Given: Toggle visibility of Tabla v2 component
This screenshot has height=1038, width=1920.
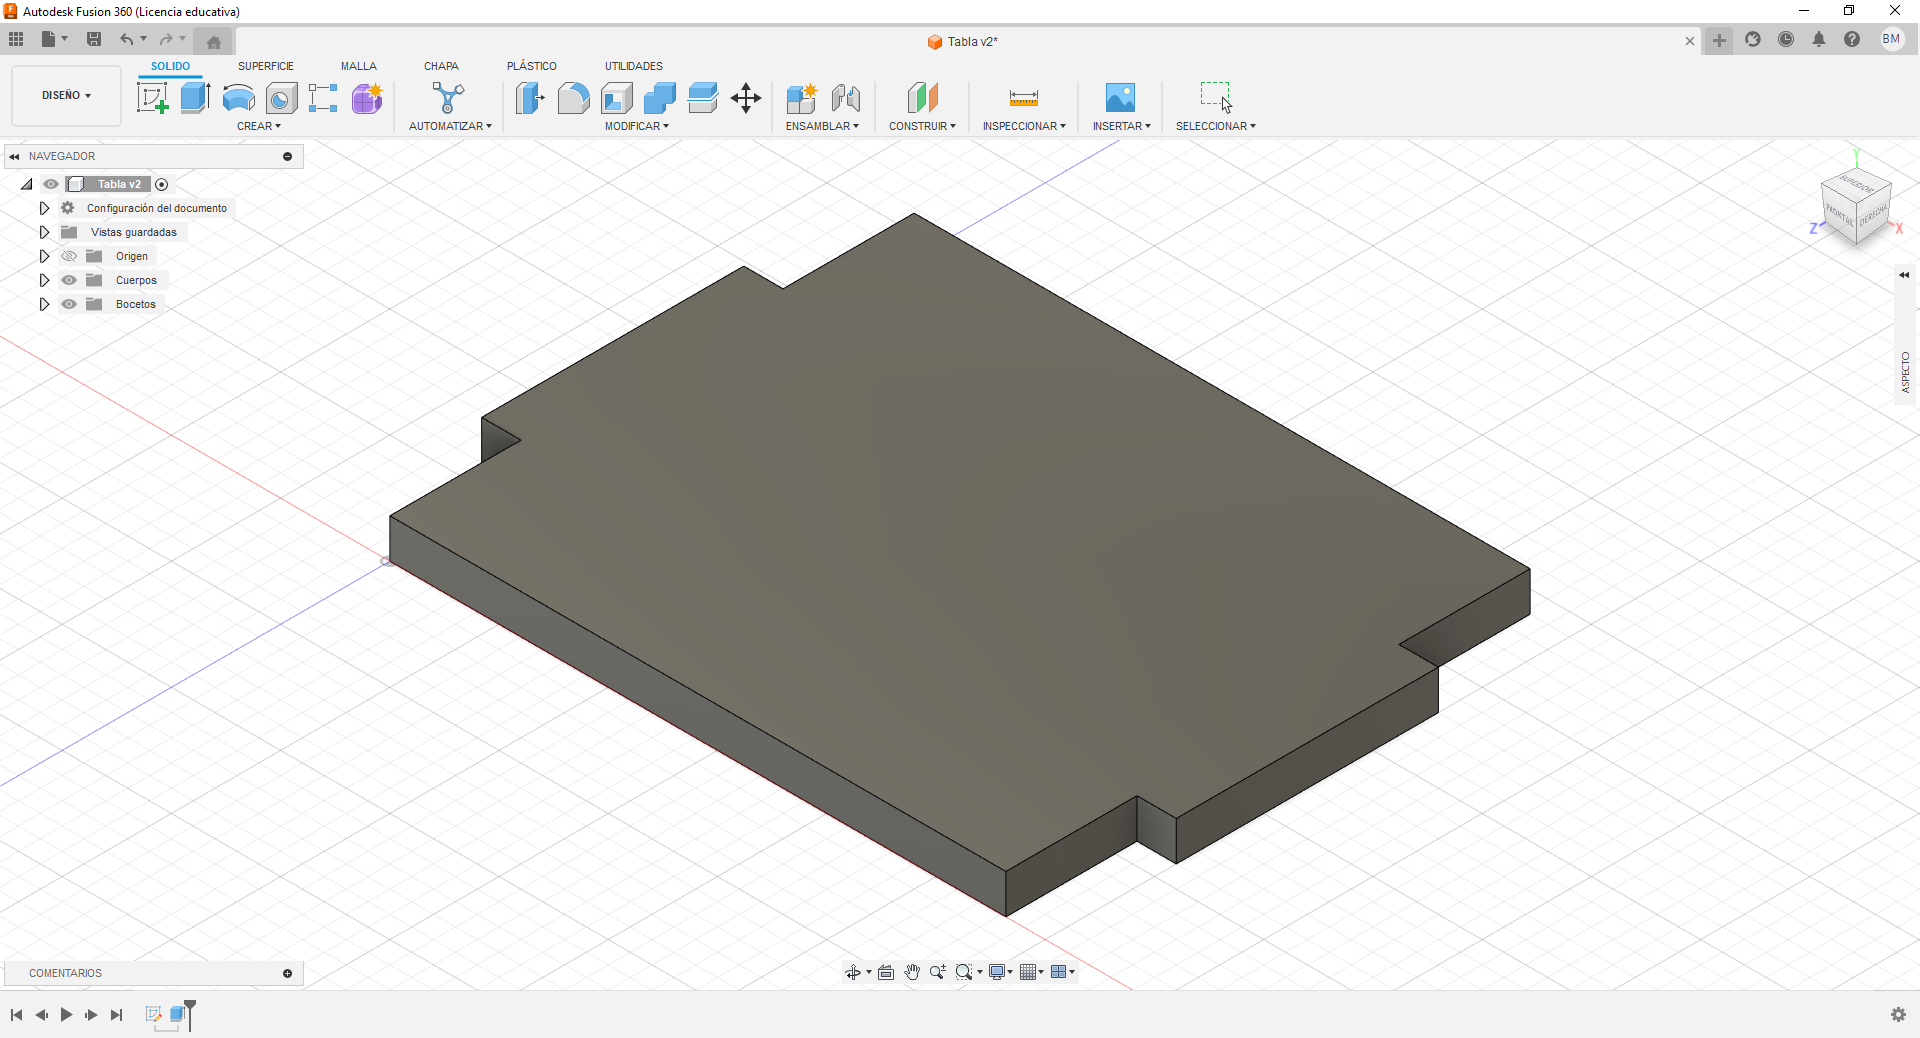Looking at the screenshot, I should click(51, 184).
